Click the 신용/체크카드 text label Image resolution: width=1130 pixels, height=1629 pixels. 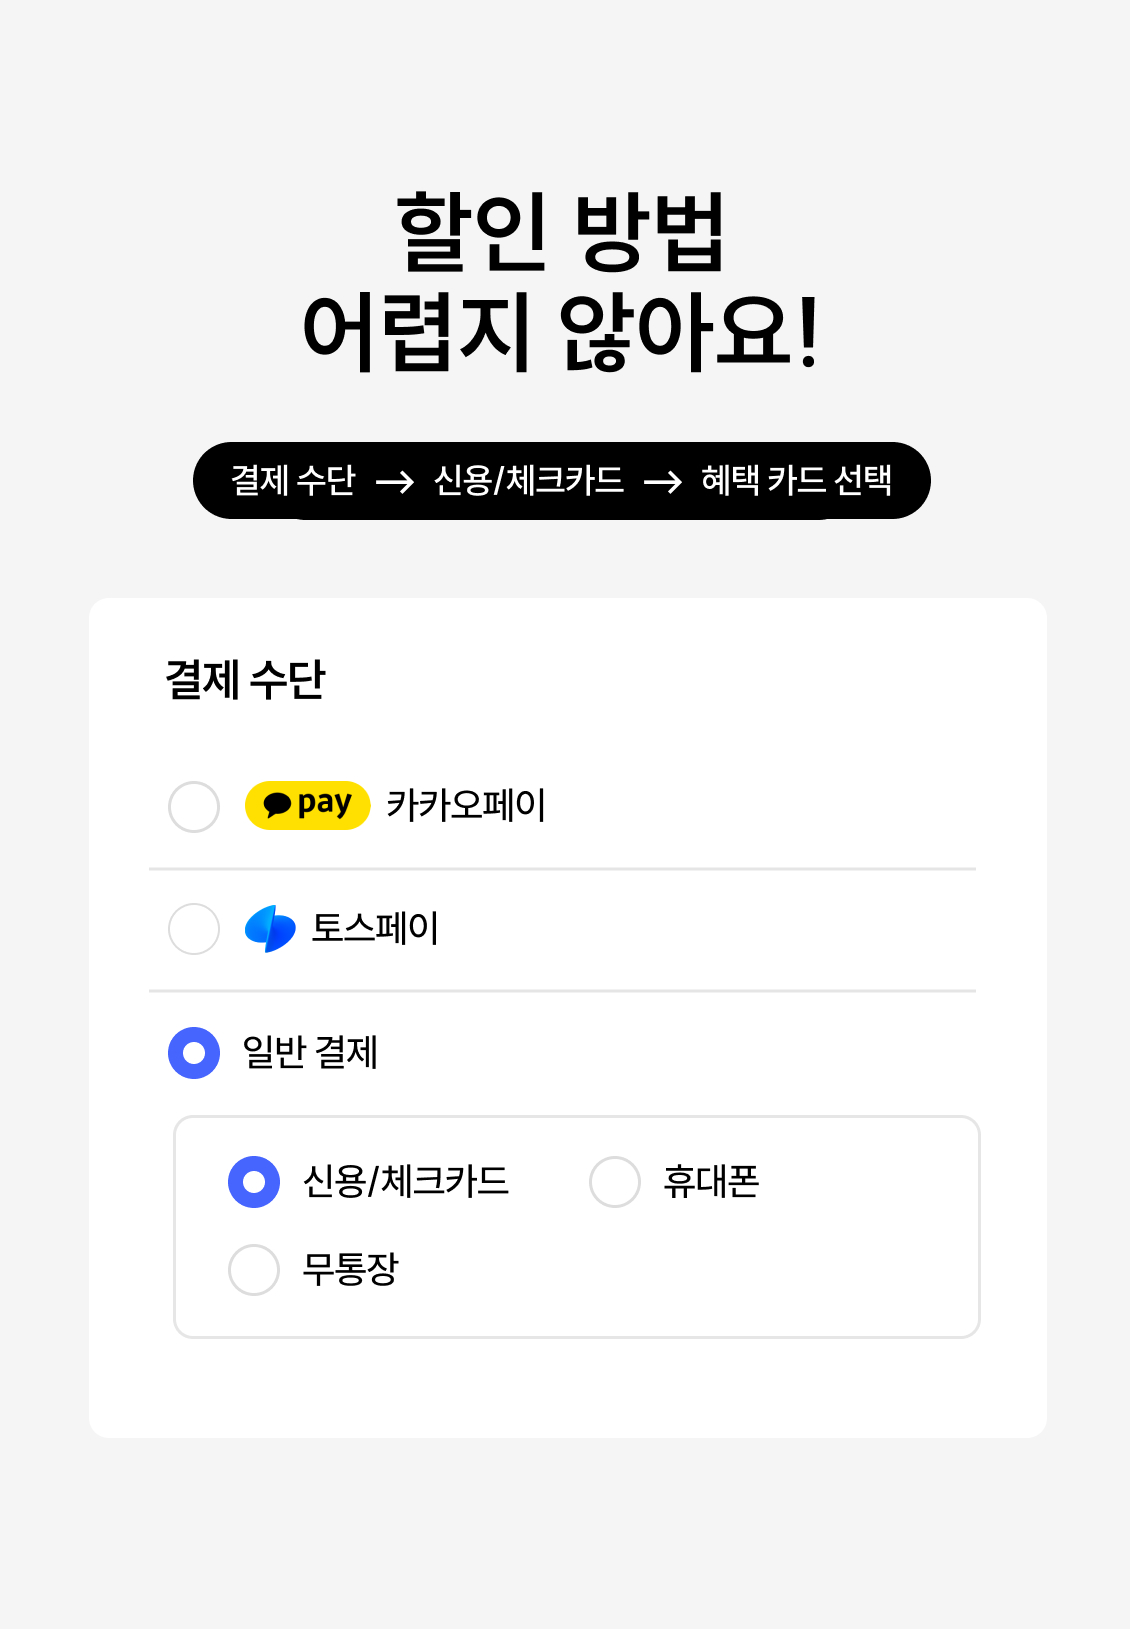pyautogui.click(x=406, y=1181)
